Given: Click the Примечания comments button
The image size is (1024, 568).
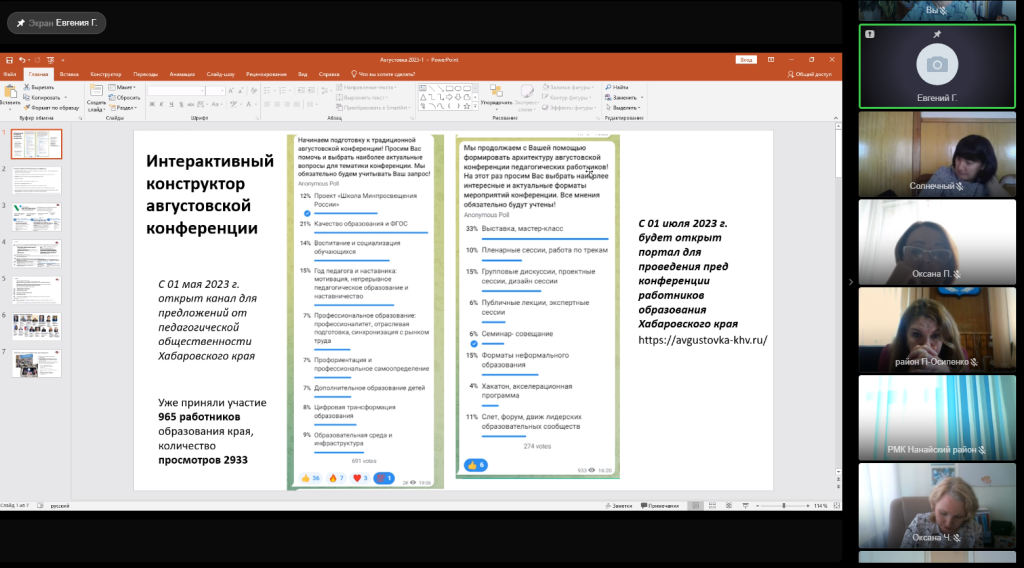Looking at the screenshot, I should (x=660, y=506).
